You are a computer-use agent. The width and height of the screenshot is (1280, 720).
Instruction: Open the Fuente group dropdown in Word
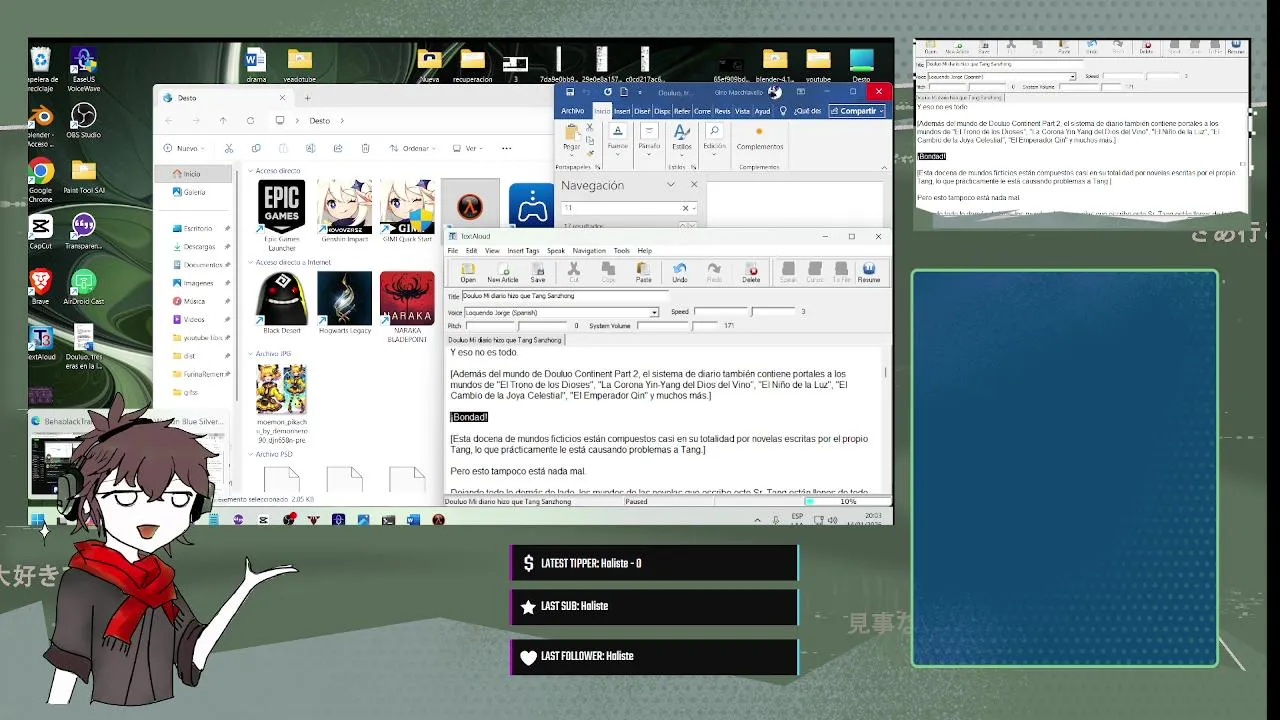617,138
